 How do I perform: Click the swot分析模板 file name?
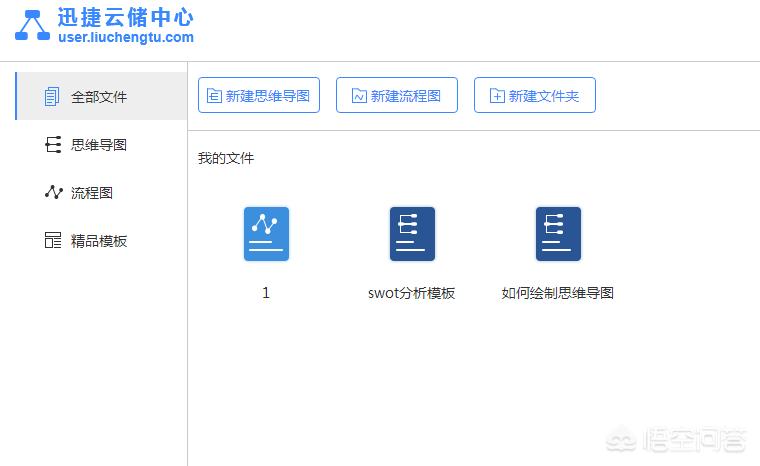tap(412, 293)
